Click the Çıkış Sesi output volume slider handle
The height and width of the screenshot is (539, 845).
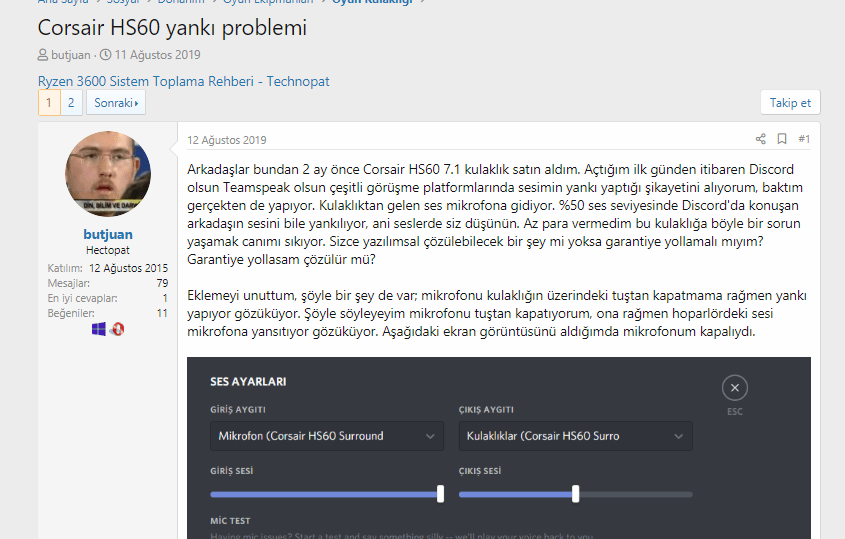[x=576, y=494]
